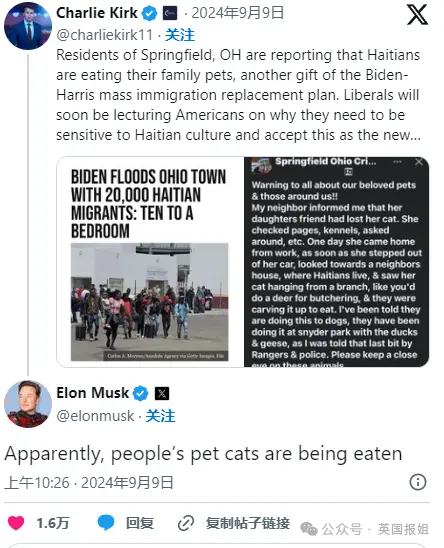
Task: Click the 1.6万 like count
Action: tap(53, 523)
